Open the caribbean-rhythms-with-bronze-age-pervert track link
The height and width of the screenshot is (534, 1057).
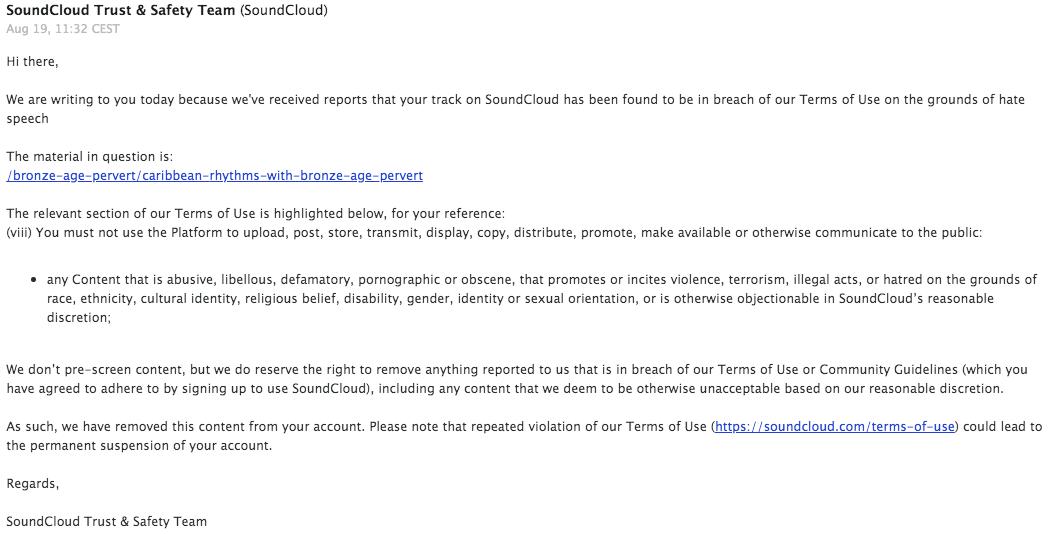[214, 176]
